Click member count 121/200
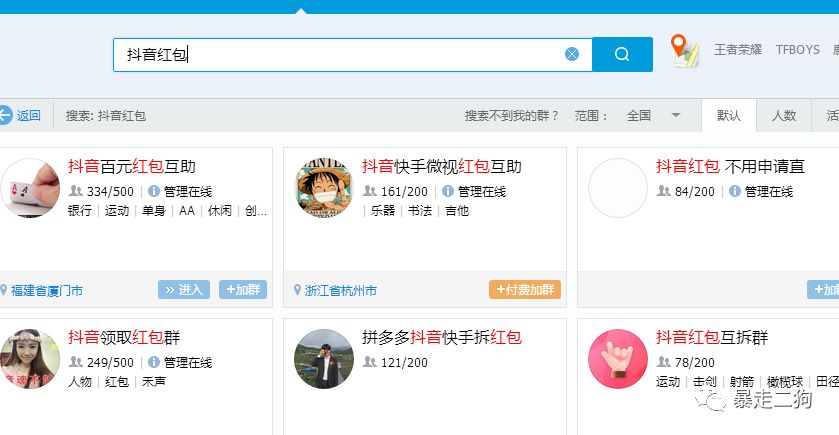839x435 pixels. click(405, 363)
